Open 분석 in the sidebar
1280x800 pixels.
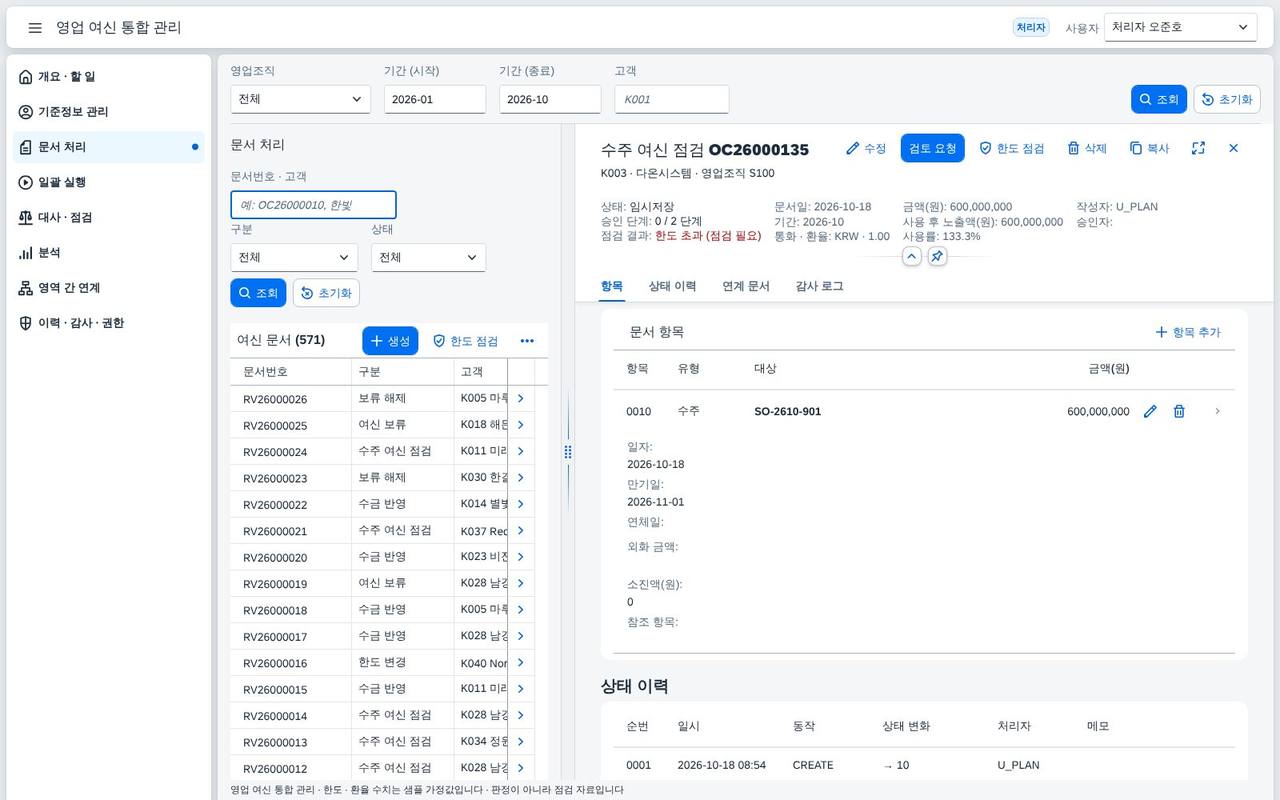click(110, 253)
